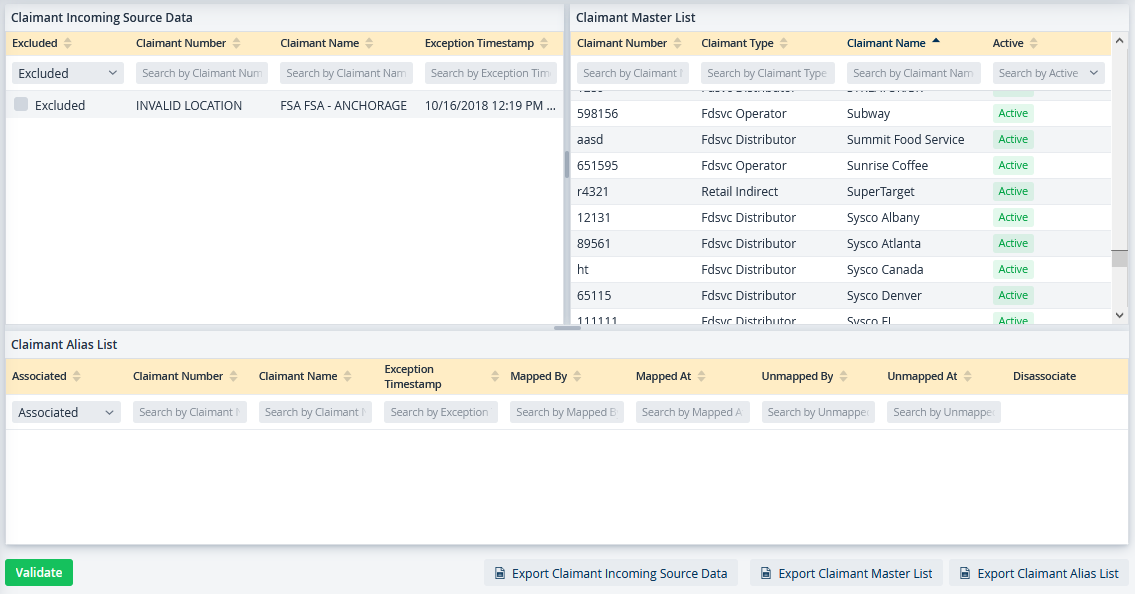
Task: Sort Master List by Claimant Type
Action: point(743,43)
